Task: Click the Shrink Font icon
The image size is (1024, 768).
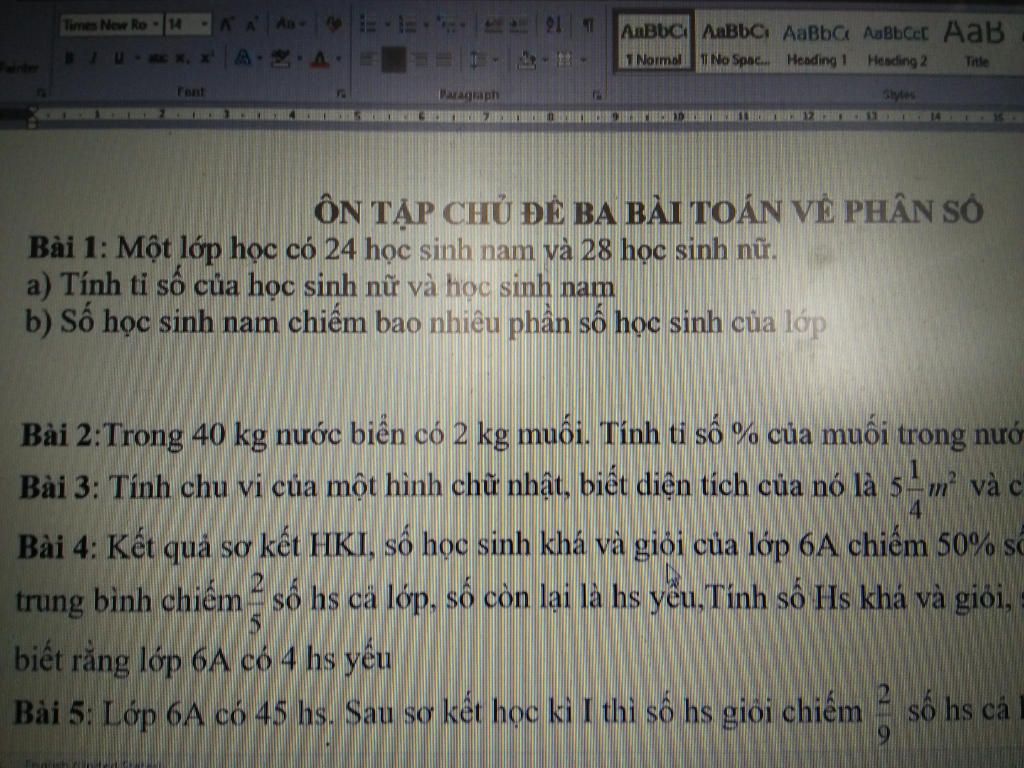Action: (251, 25)
